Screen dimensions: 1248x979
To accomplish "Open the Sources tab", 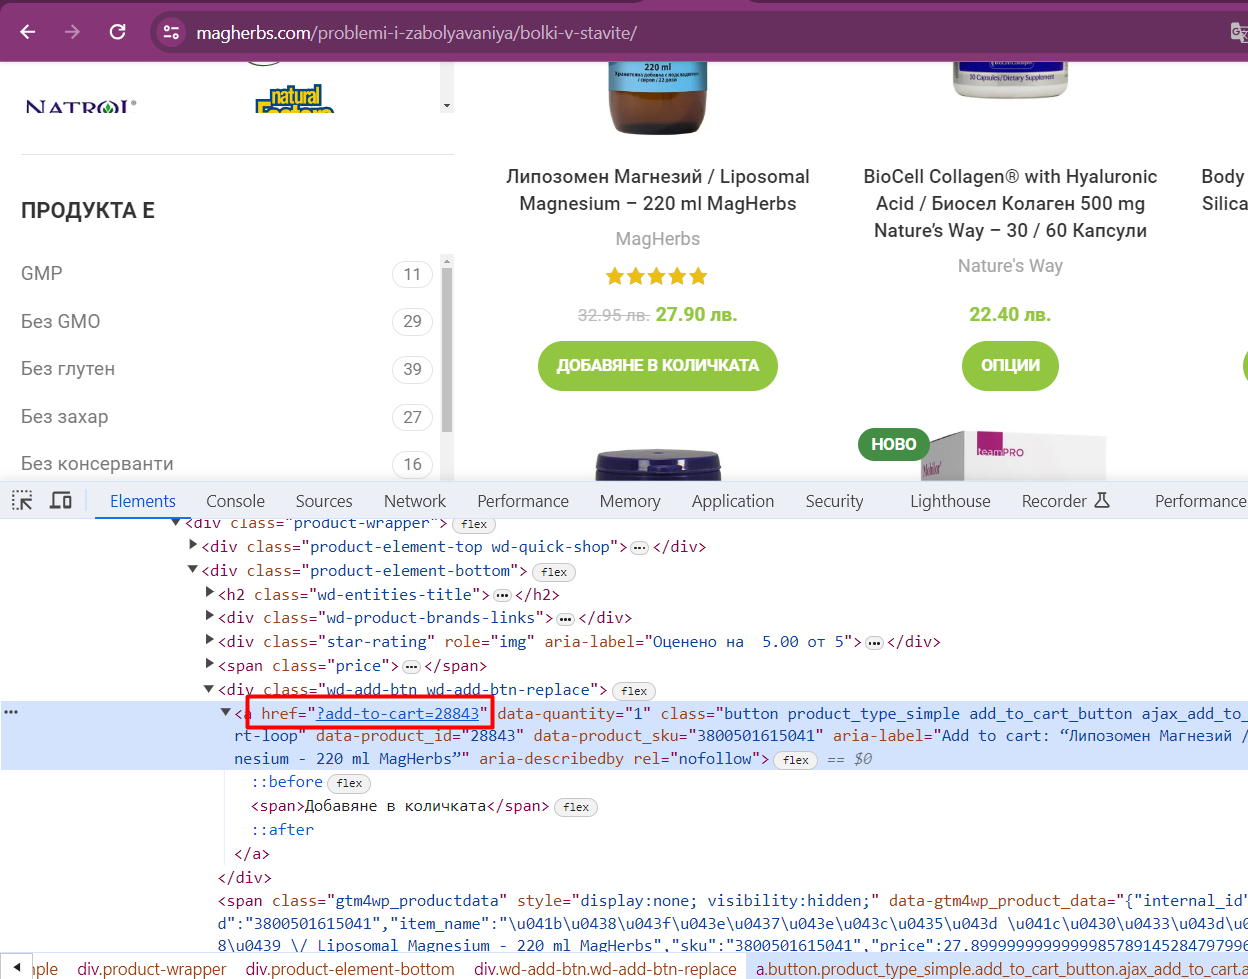I will 324,501.
